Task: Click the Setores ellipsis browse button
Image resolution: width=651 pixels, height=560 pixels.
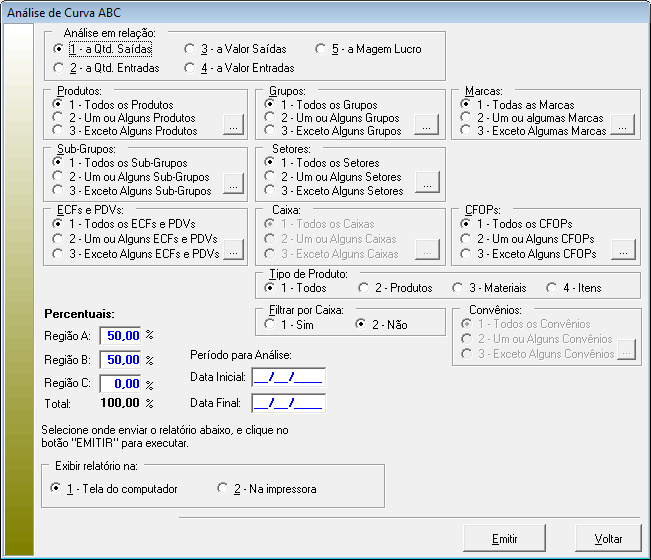Action: pyautogui.click(x=426, y=184)
